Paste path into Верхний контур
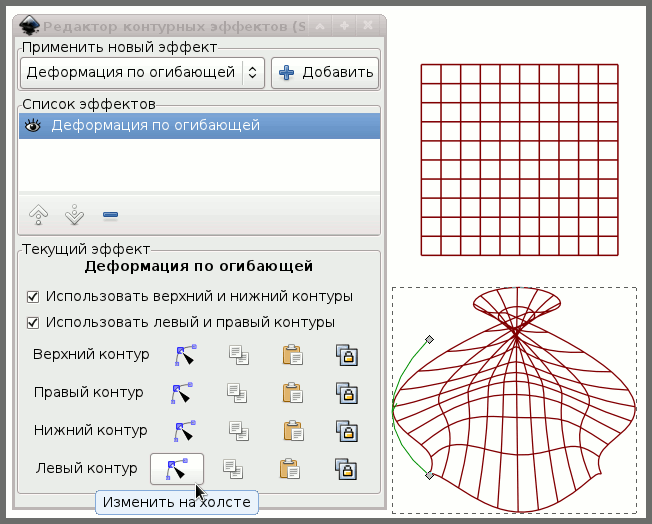 (x=293, y=355)
